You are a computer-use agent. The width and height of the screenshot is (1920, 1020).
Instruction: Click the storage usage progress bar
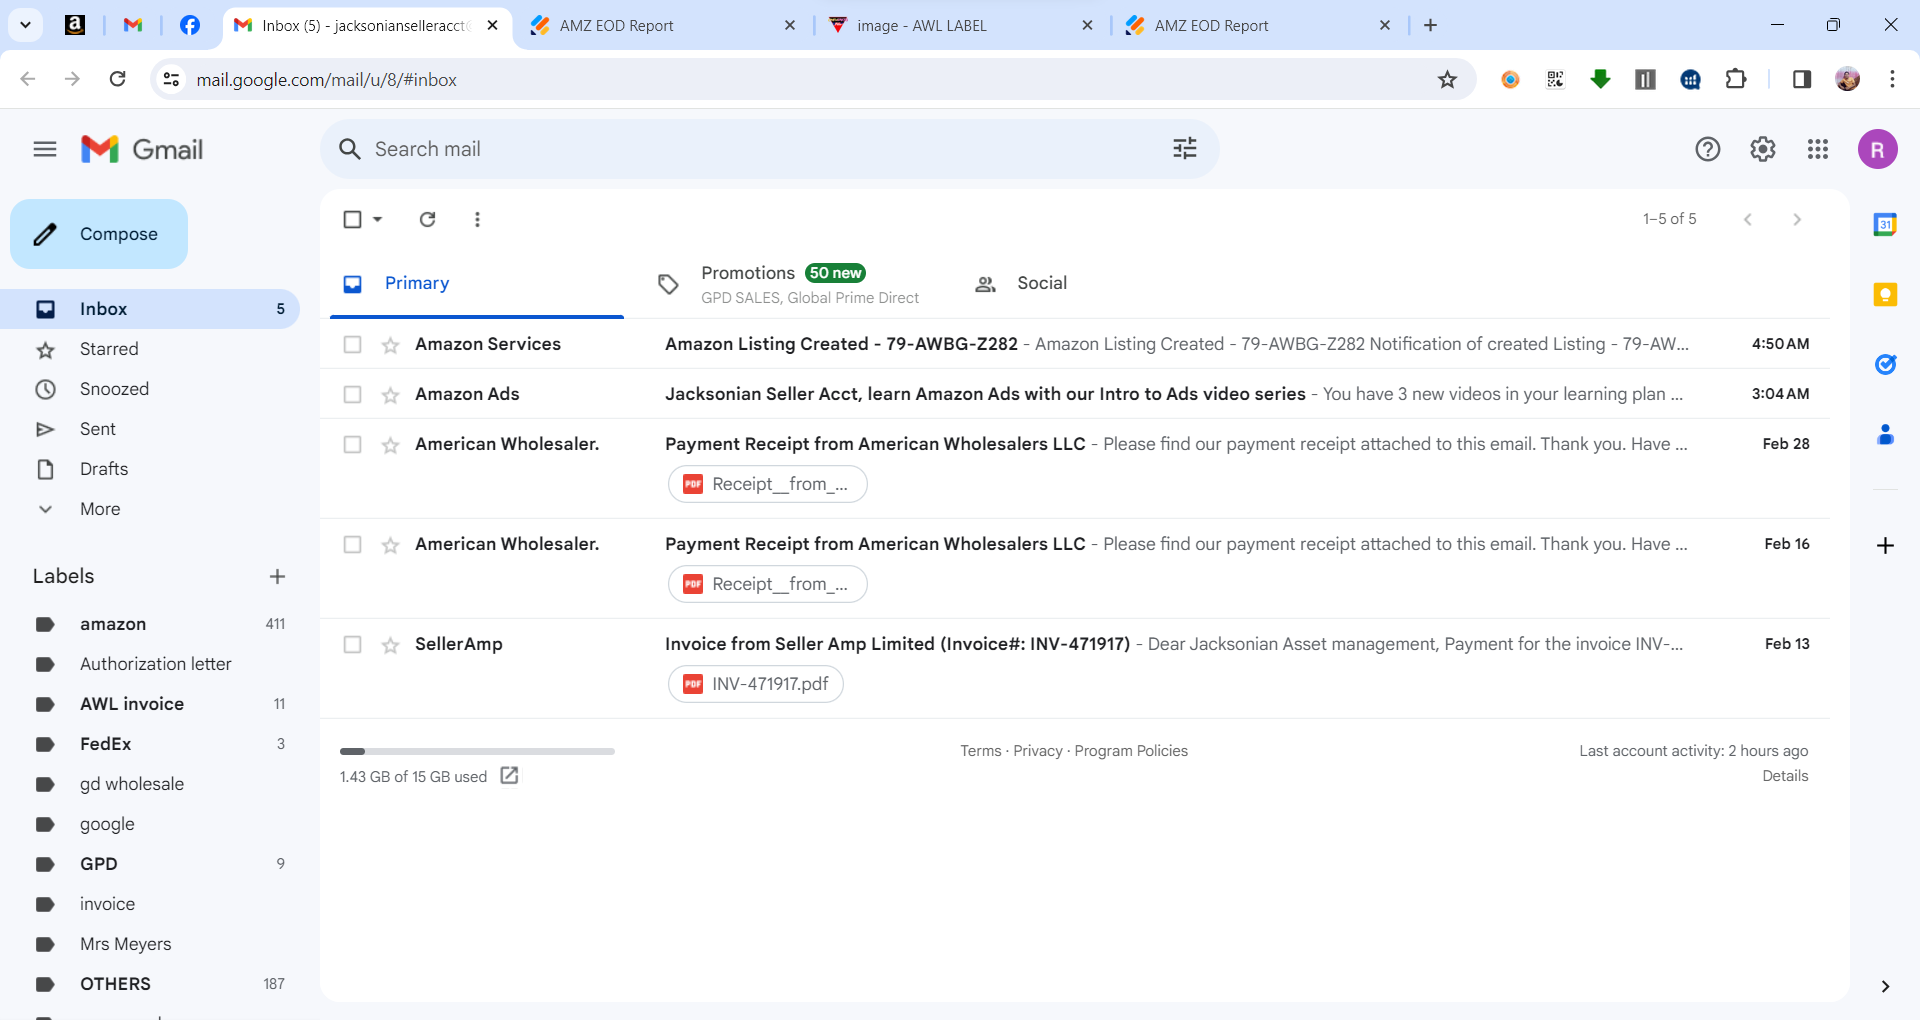[477, 751]
